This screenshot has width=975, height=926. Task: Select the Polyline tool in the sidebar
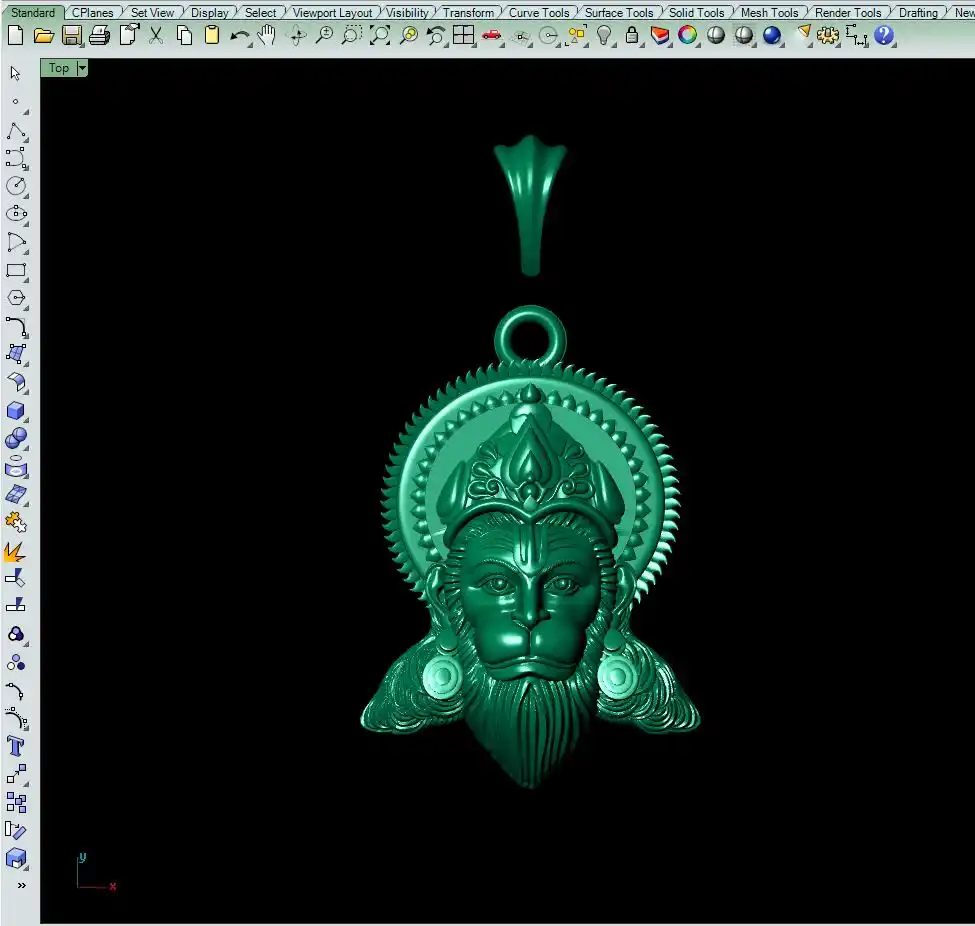pyautogui.click(x=16, y=132)
